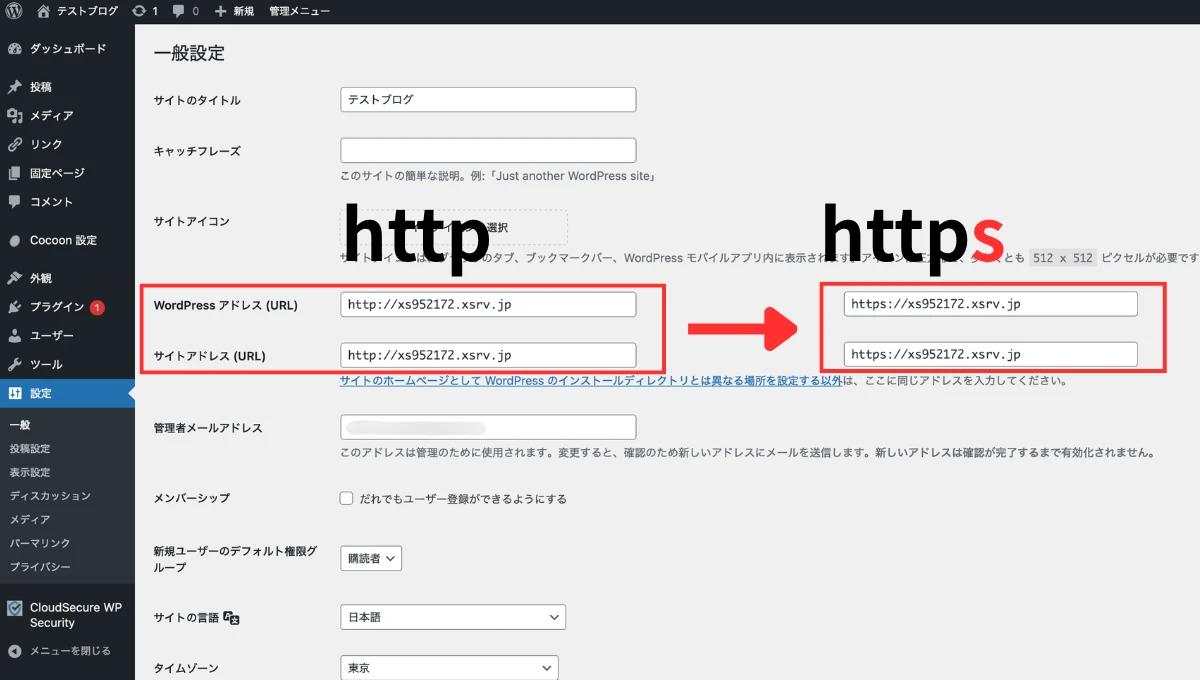Viewport: 1200px width, 680px height.
Task: Click the home icon beside テストブログ
Action: coord(43,11)
